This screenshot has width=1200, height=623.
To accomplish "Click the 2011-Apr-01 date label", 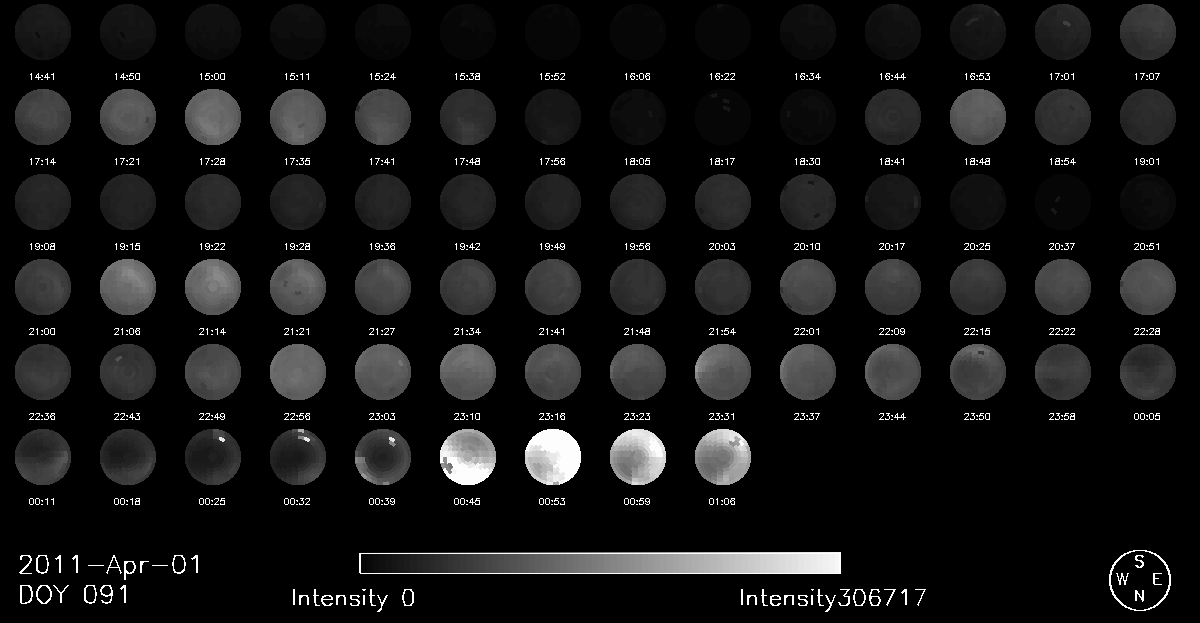I will (x=110, y=565).
